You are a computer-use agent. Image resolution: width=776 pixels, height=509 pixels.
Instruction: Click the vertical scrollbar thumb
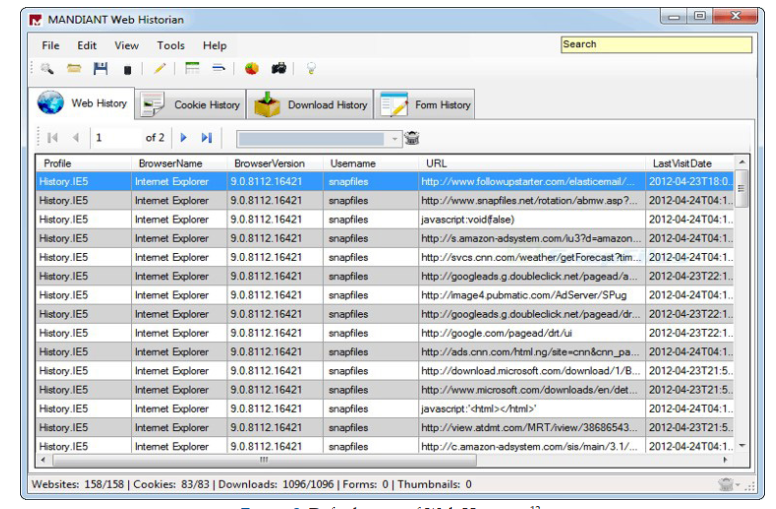pos(741,188)
